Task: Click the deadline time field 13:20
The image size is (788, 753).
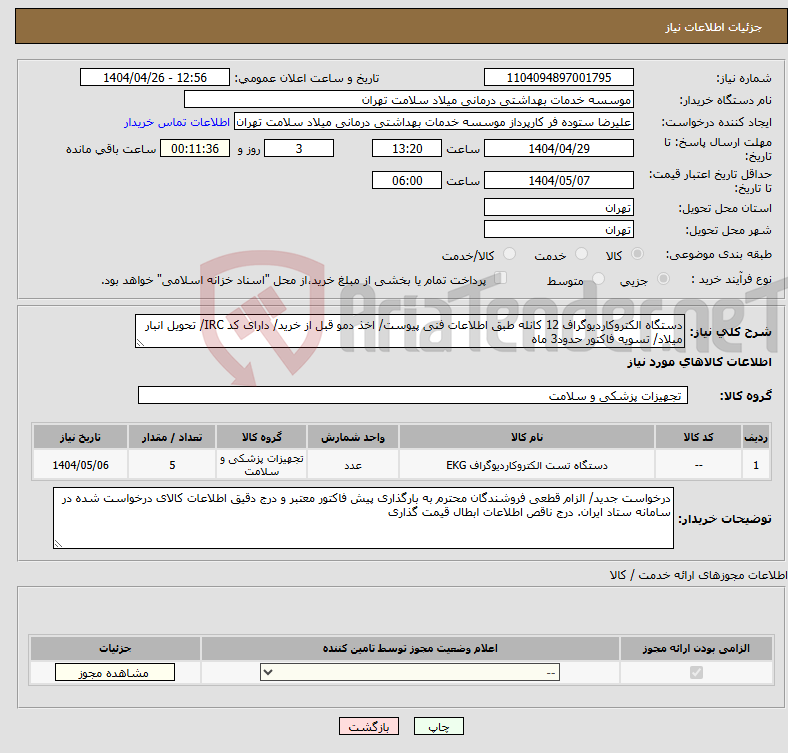Action: tap(407, 148)
